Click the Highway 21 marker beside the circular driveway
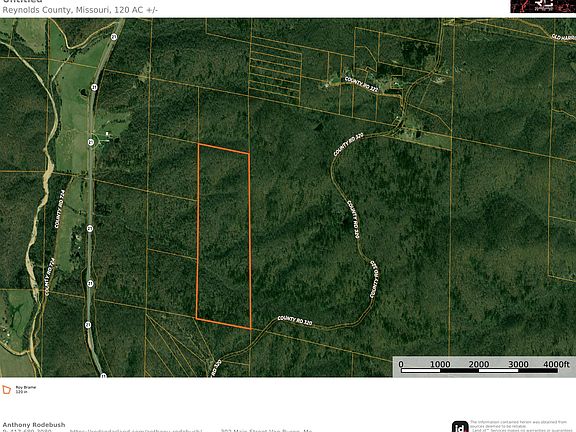The width and height of the screenshot is (576, 432). (x=91, y=142)
